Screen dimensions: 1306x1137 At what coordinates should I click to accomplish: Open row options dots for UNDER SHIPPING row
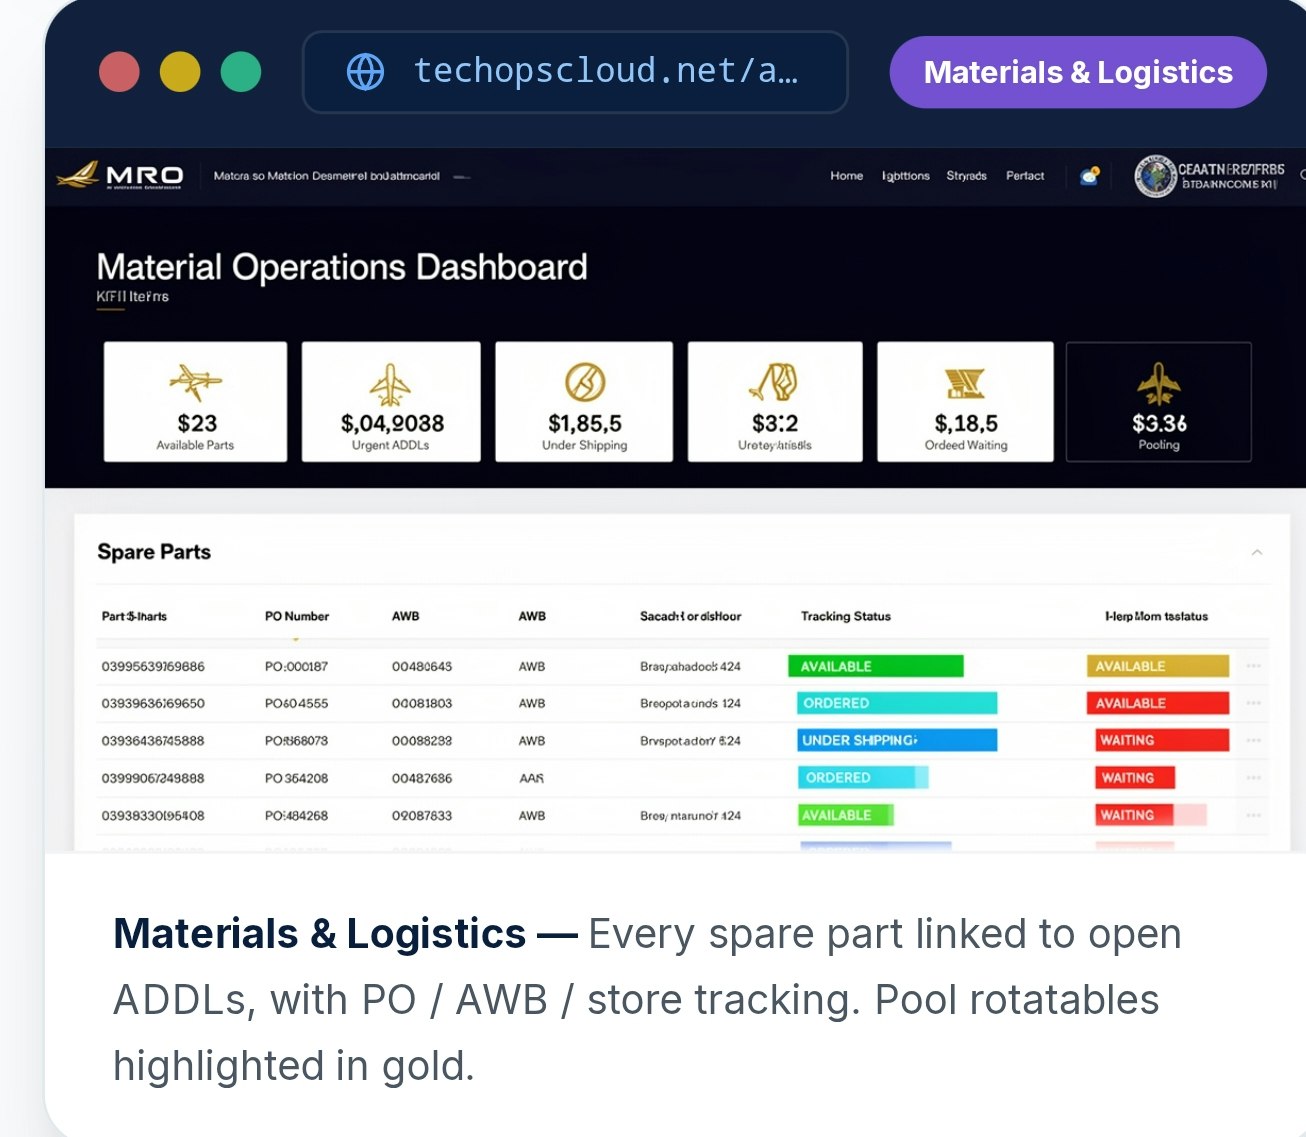click(1254, 741)
